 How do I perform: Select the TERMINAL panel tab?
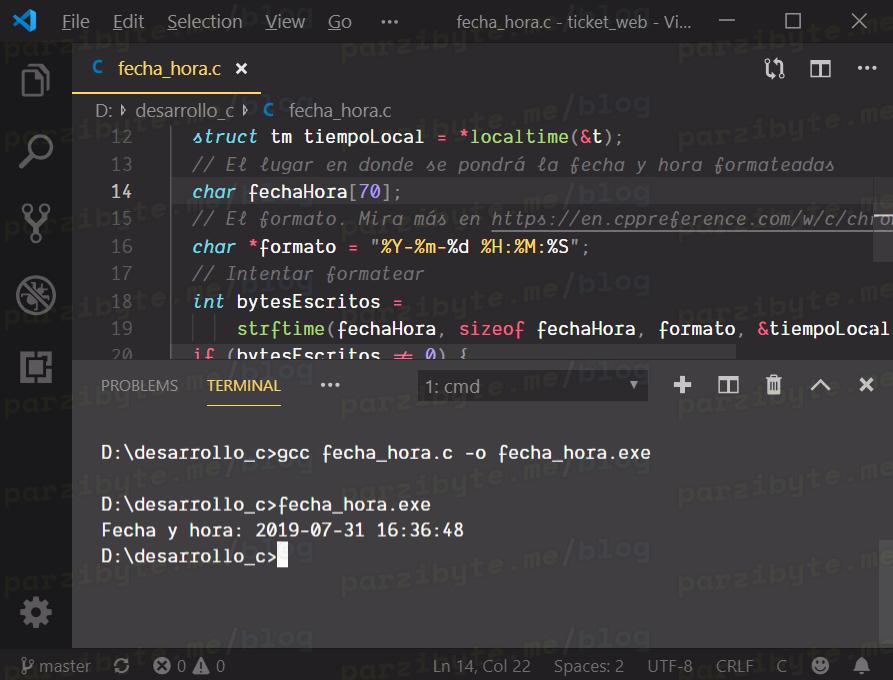tap(244, 386)
